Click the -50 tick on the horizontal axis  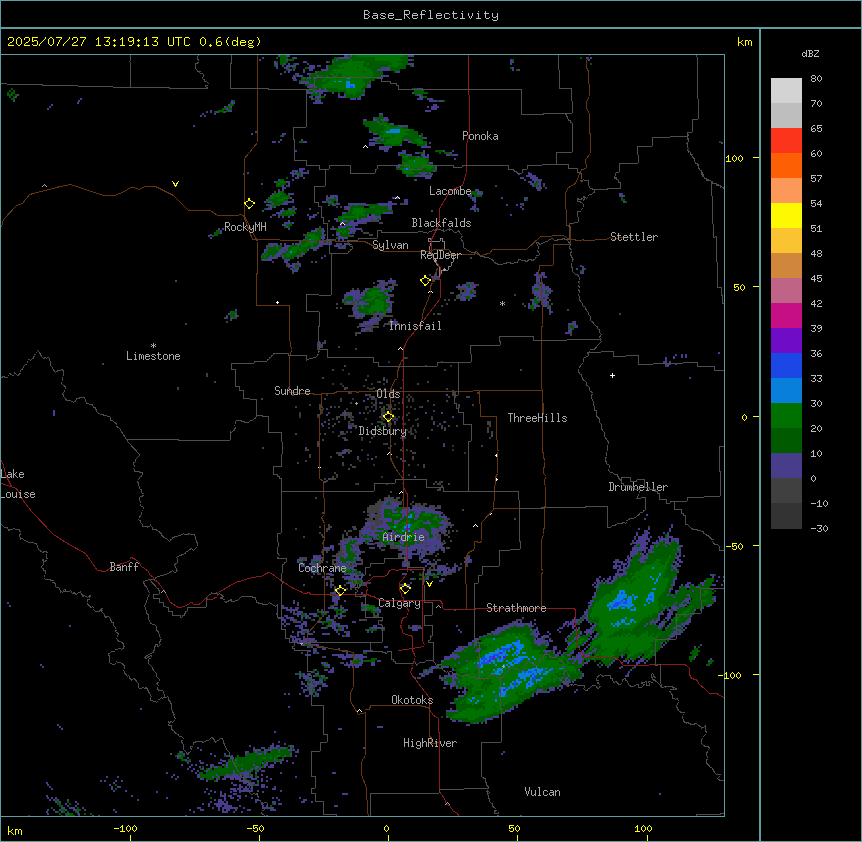click(255, 828)
